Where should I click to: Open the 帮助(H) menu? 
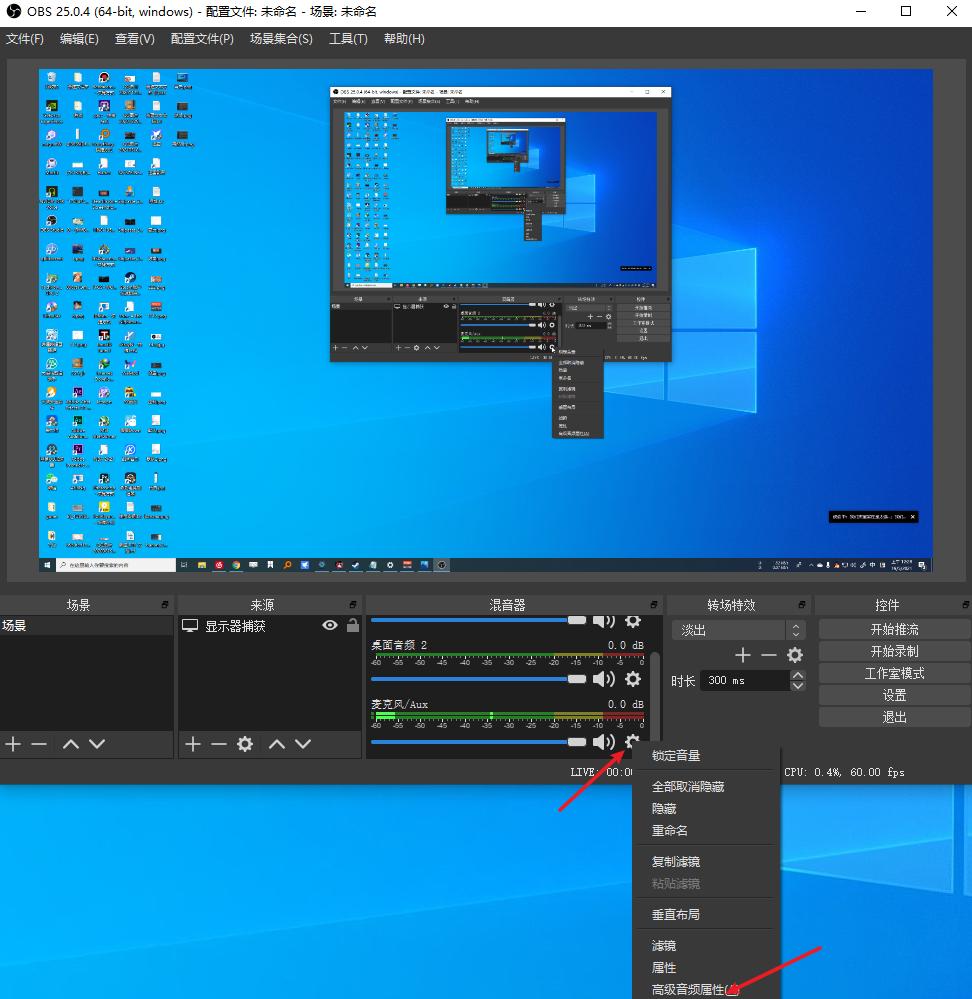pyautogui.click(x=404, y=39)
